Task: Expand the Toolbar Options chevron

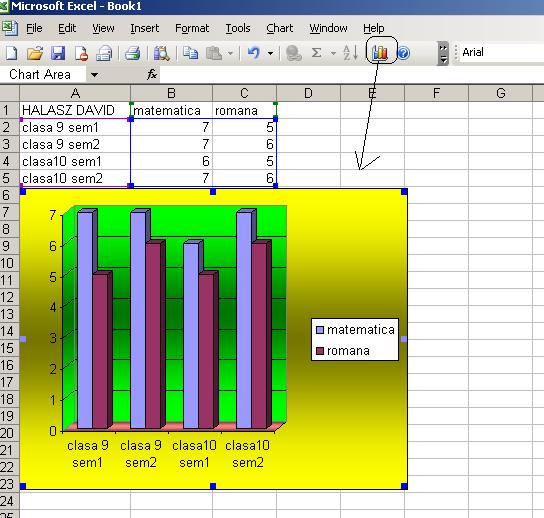Action: tap(443, 53)
